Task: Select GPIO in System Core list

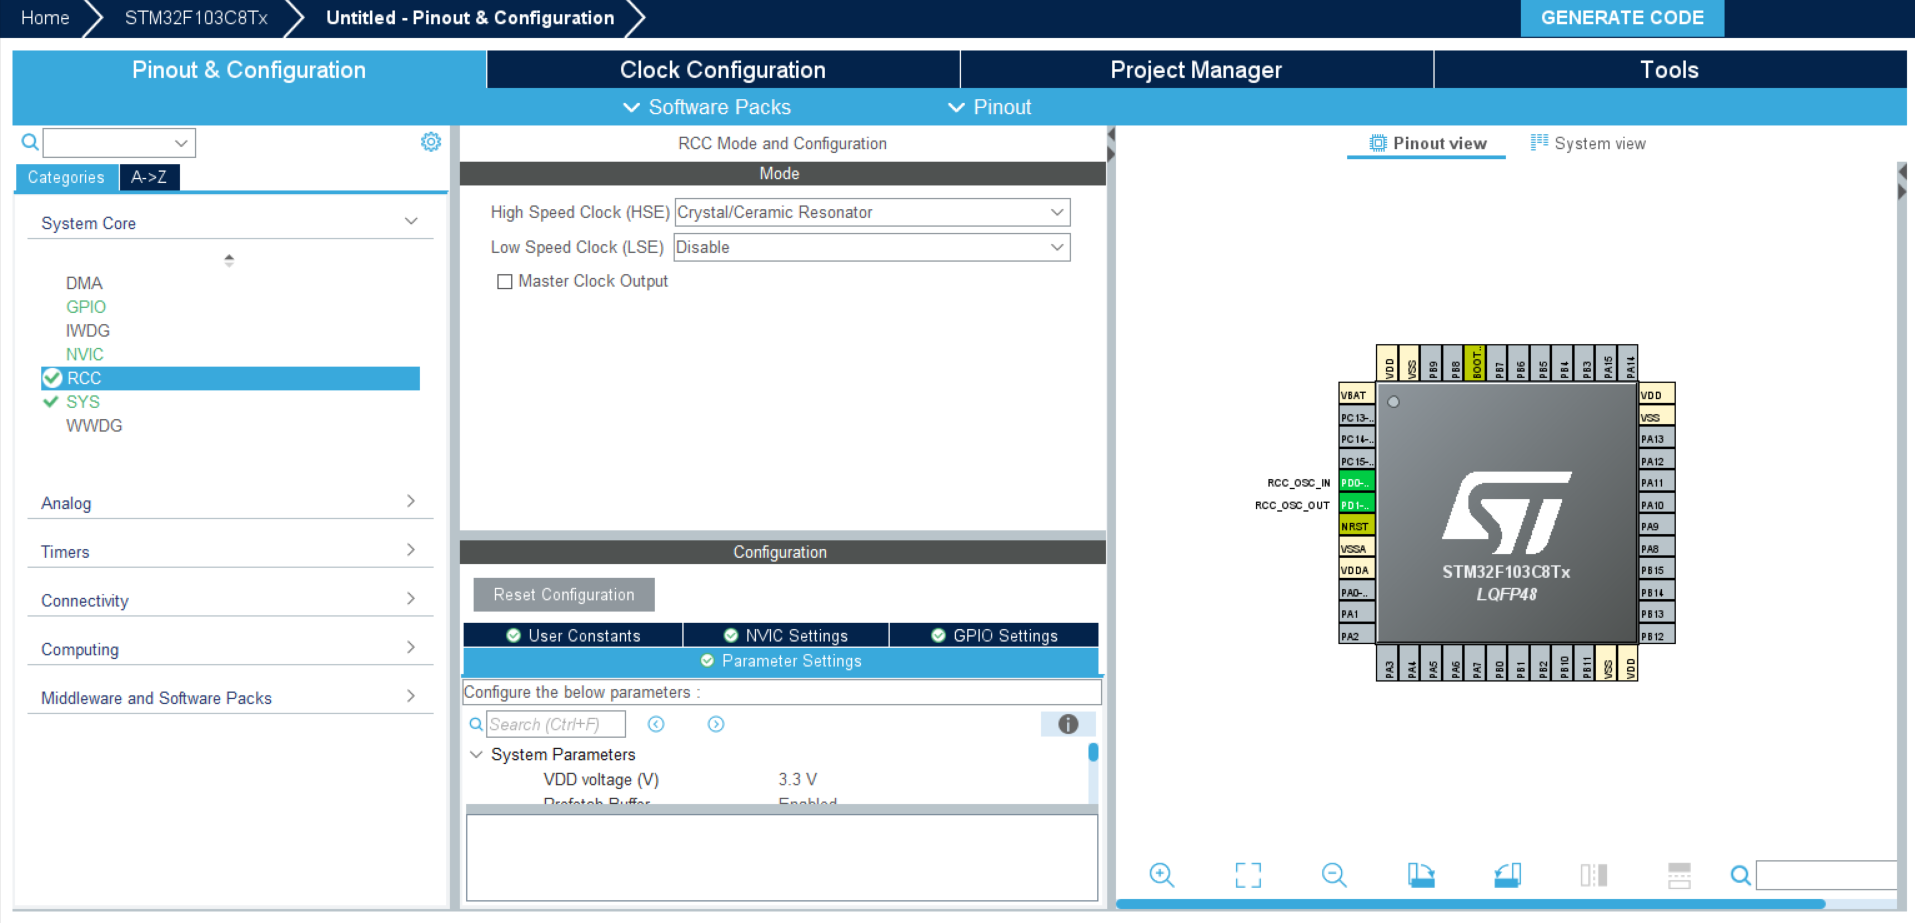Action: (86, 307)
